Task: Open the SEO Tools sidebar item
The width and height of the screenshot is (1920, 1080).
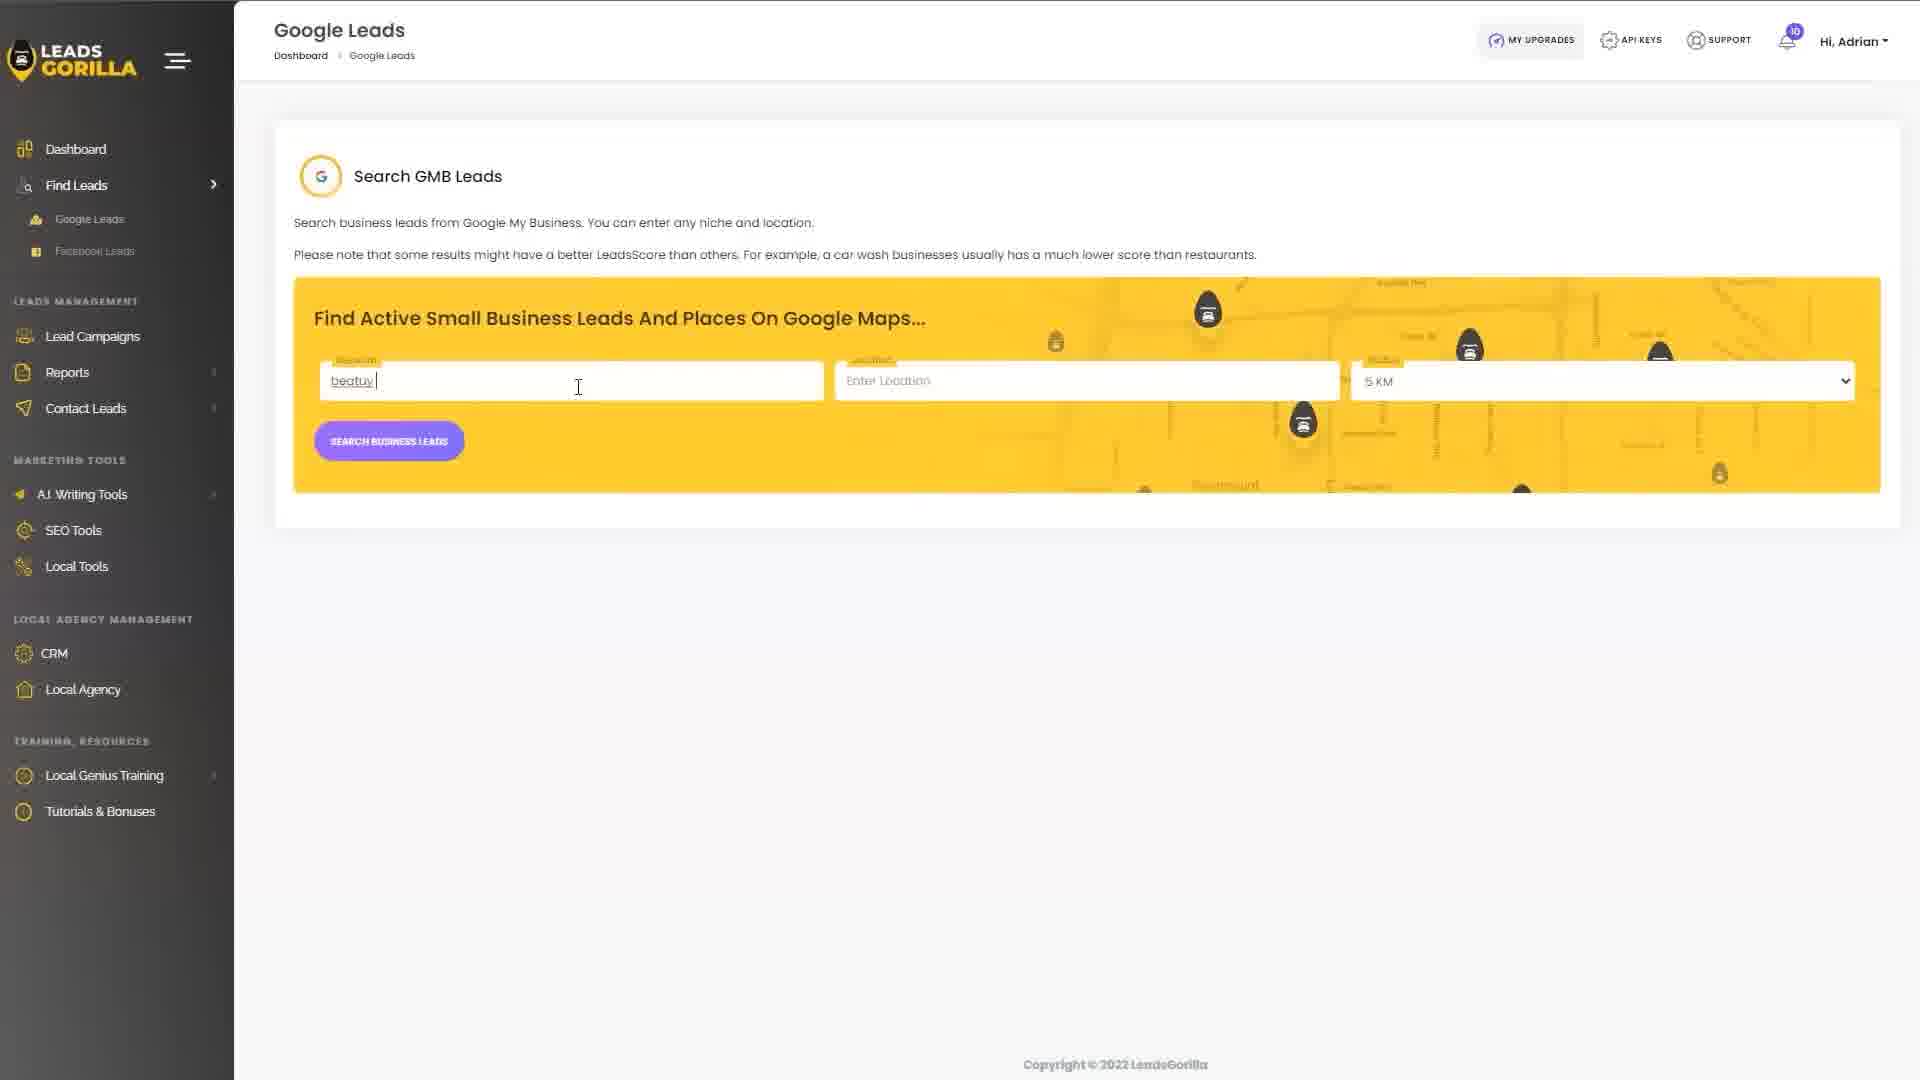Action: [x=73, y=530]
